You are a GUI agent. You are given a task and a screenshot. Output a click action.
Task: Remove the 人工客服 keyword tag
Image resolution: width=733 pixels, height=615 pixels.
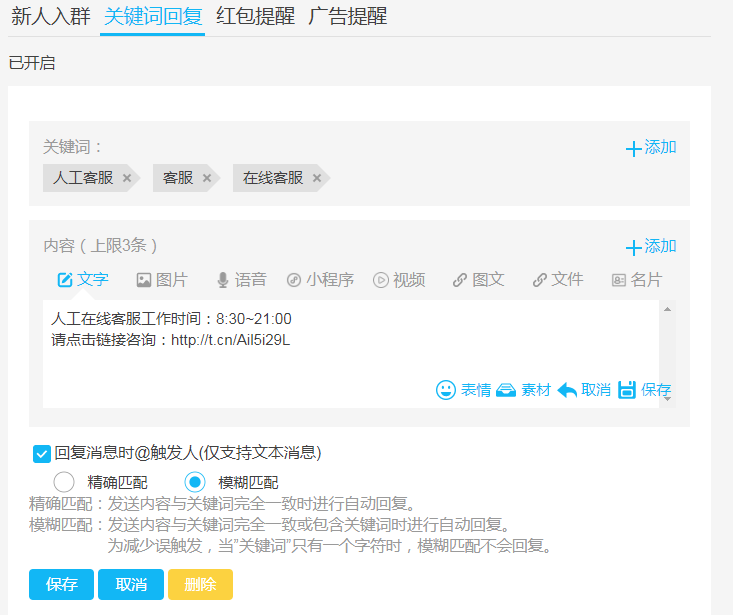tap(127, 178)
